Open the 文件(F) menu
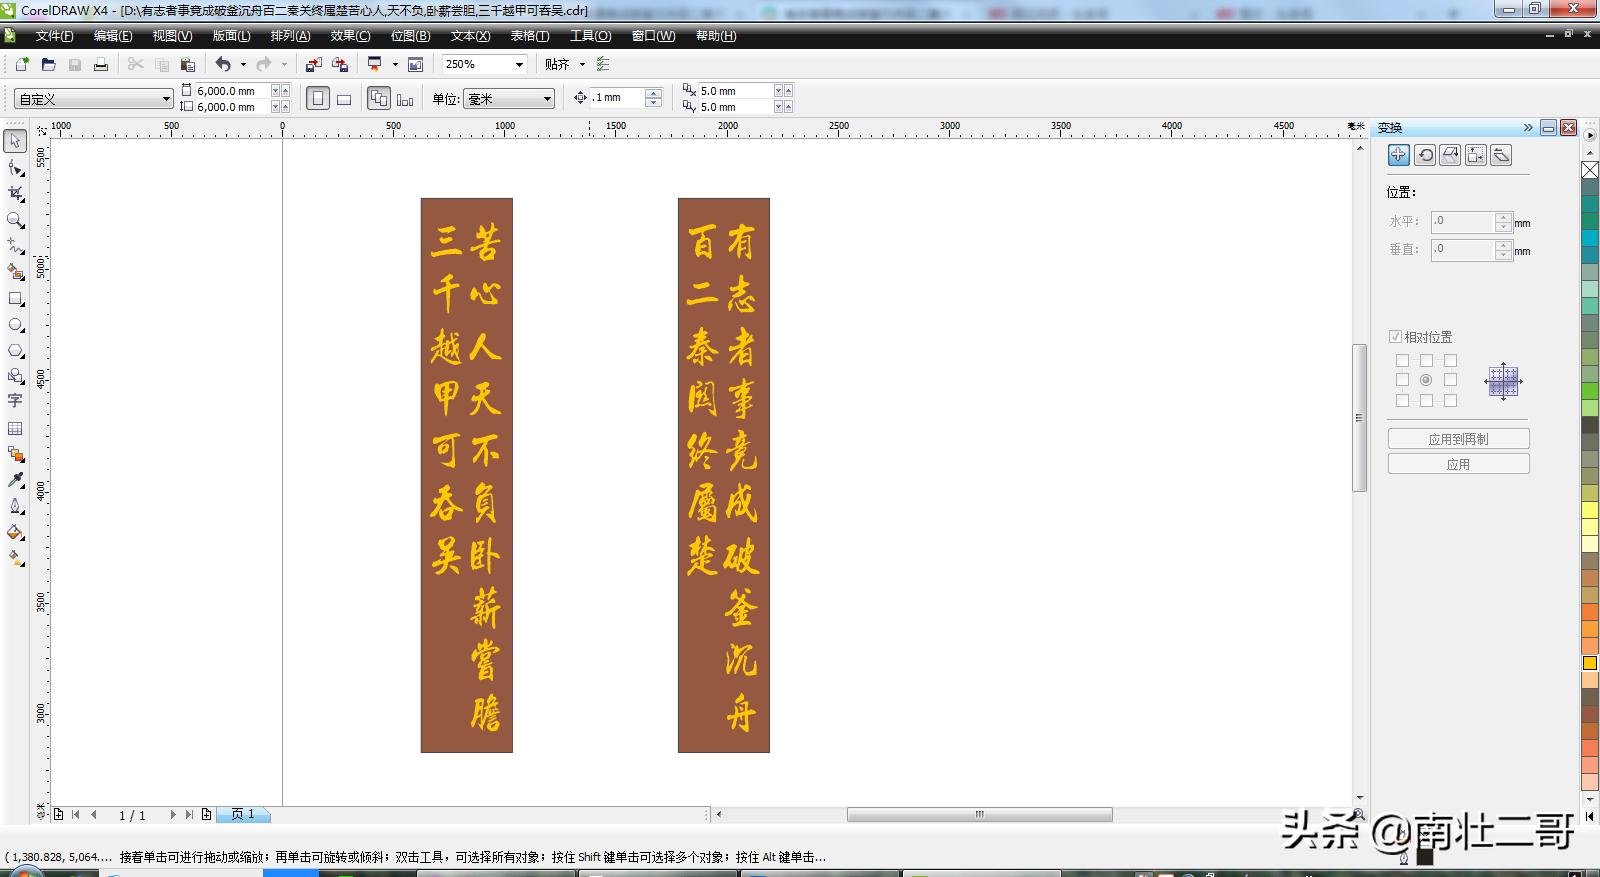This screenshot has width=1600, height=877. pos(54,36)
